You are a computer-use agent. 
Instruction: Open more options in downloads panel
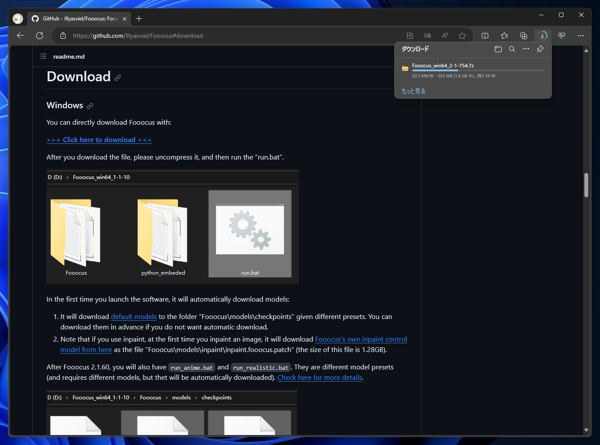click(x=526, y=49)
